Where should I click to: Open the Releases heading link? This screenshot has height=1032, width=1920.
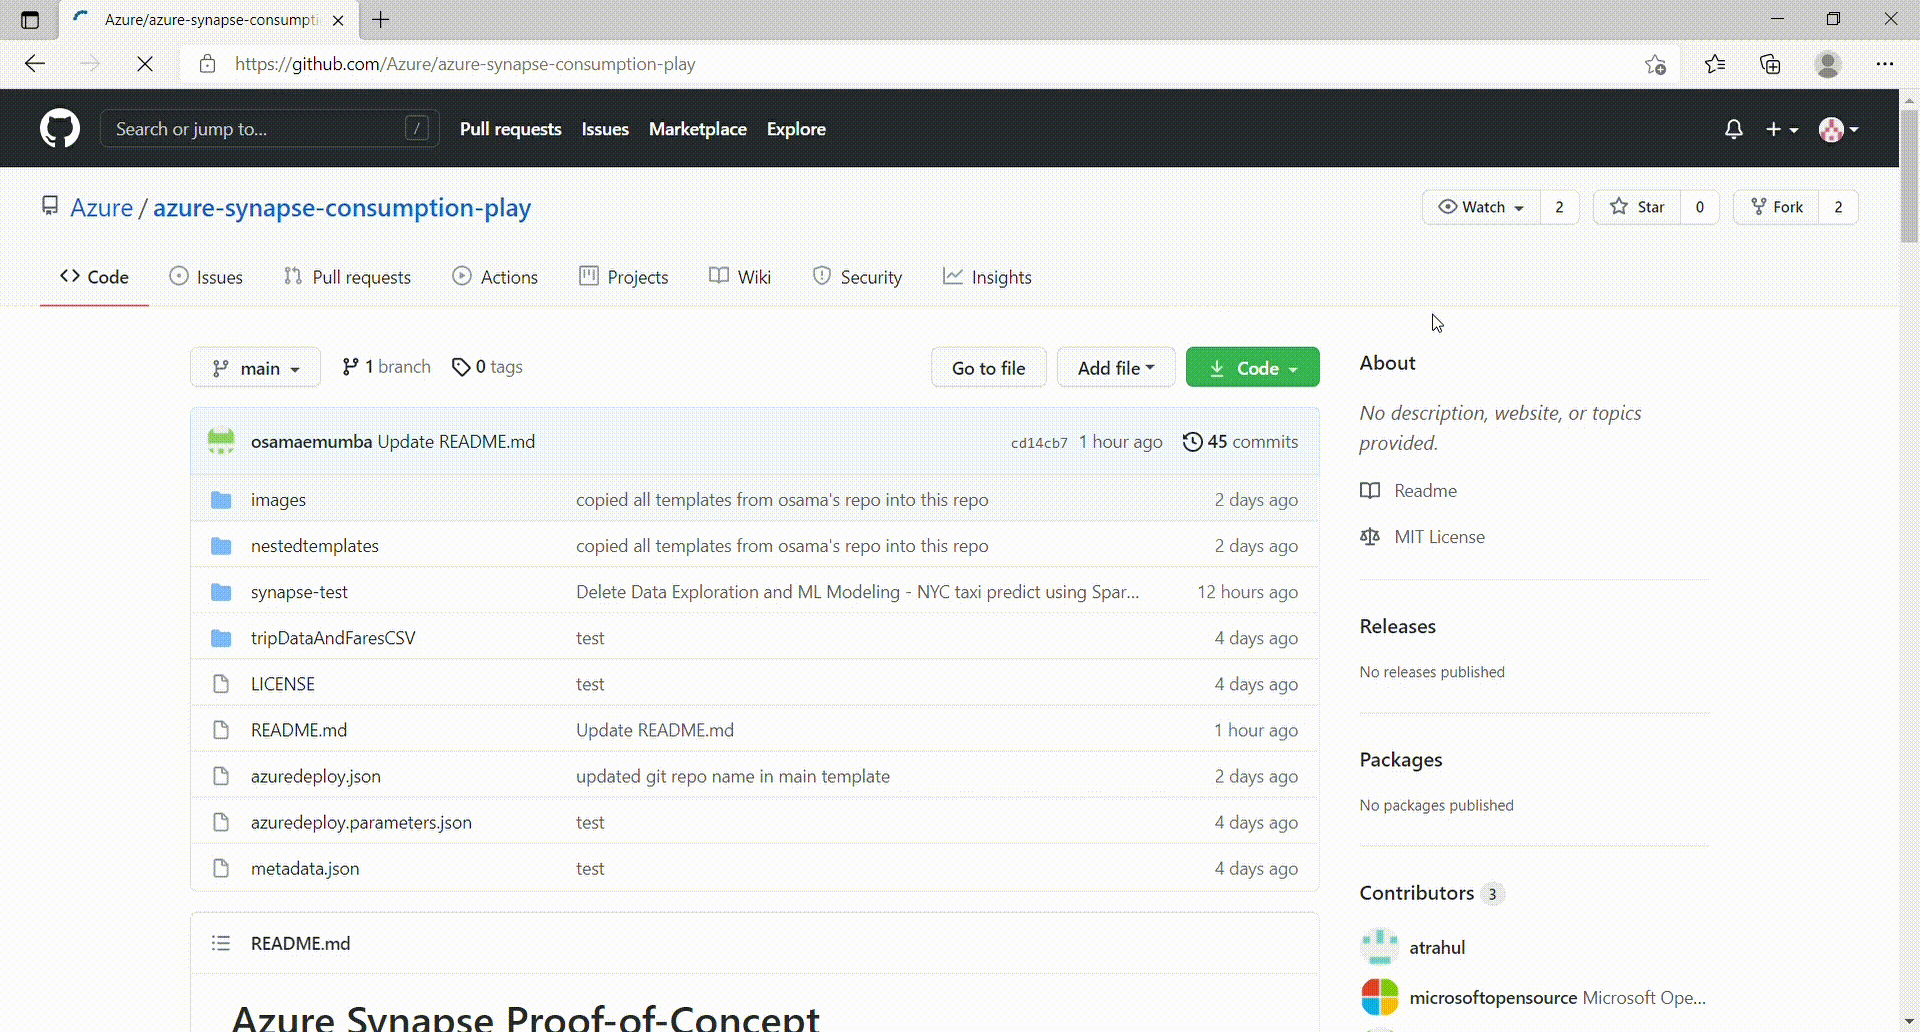point(1398,626)
